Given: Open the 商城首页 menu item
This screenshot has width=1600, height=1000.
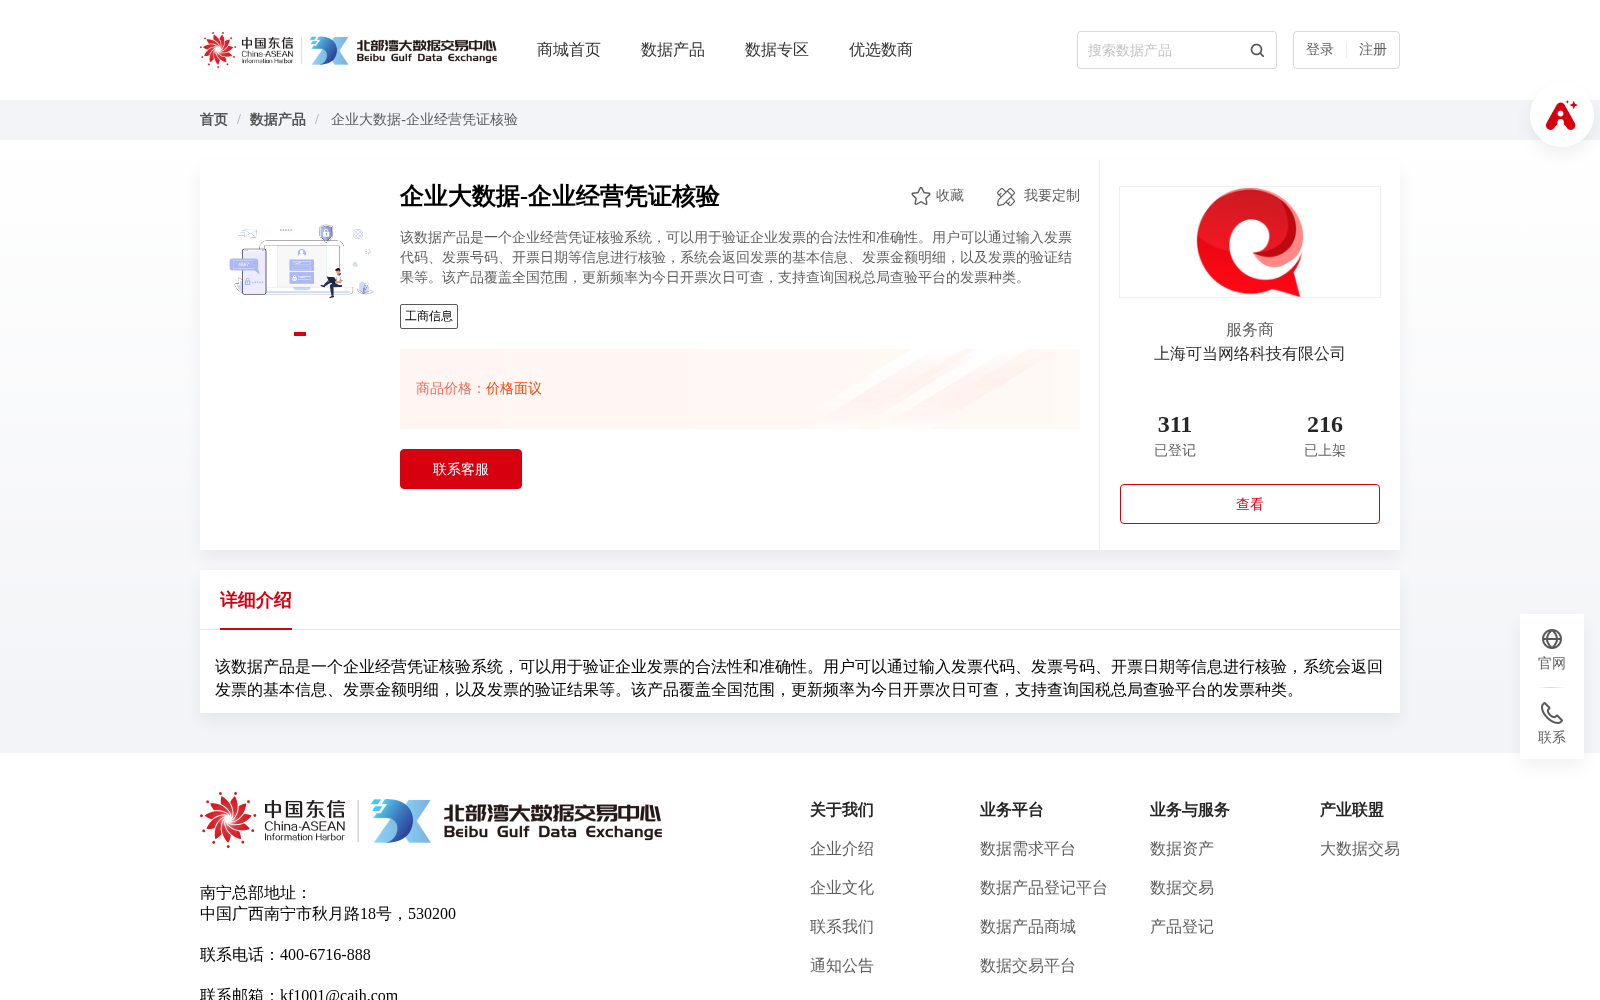Looking at the screenshot, I should [x=569, y=50].
